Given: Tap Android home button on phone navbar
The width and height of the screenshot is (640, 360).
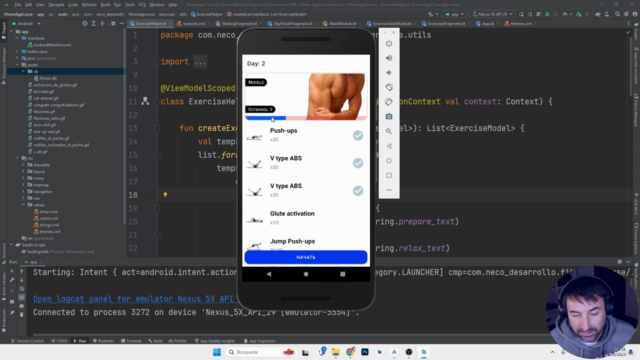Looking at the screenshot, I should tap(306, 274).
